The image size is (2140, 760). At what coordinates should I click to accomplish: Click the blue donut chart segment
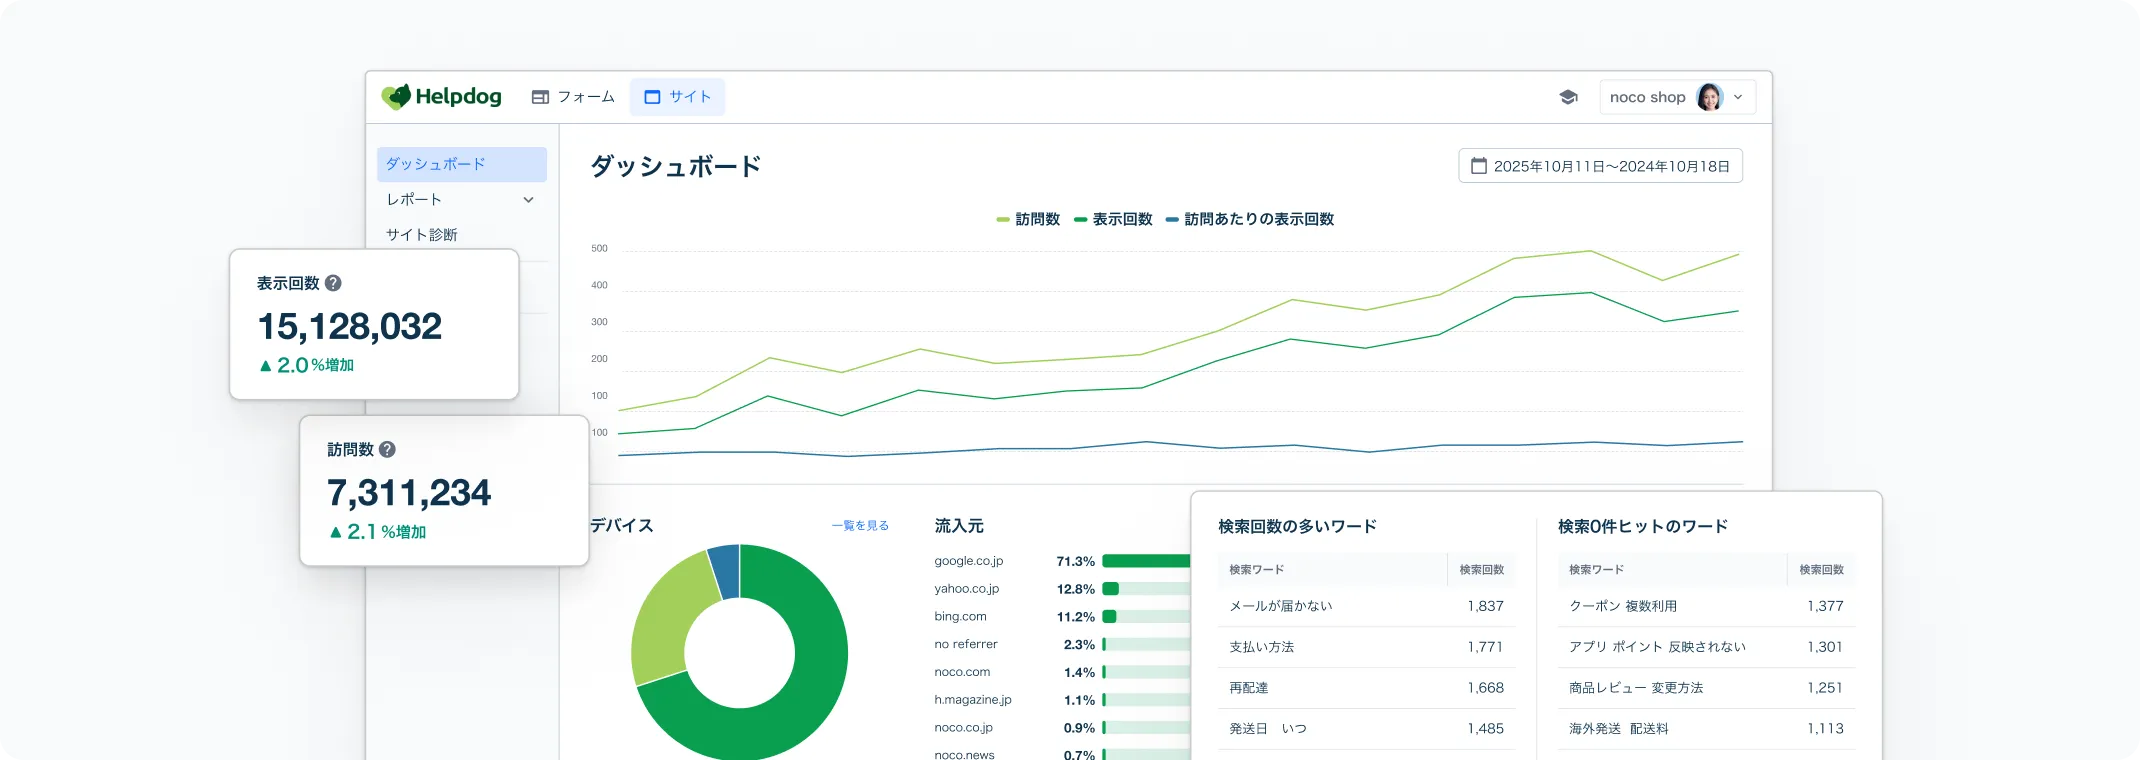[725, 571]
